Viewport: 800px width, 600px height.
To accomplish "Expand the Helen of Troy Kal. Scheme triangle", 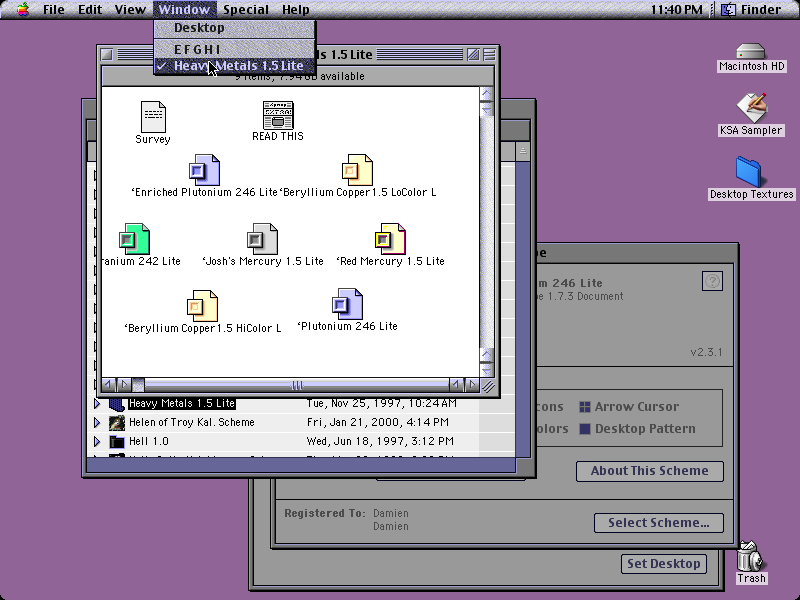I will pos(97,422).
